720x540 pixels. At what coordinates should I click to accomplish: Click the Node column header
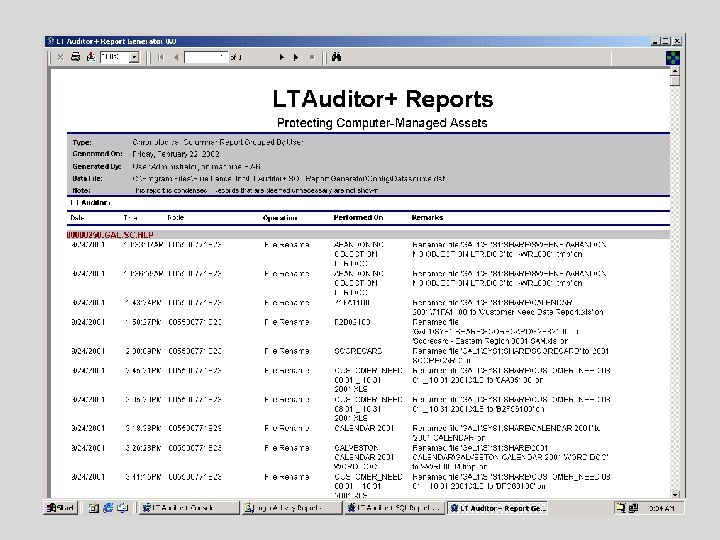(176, 218)
